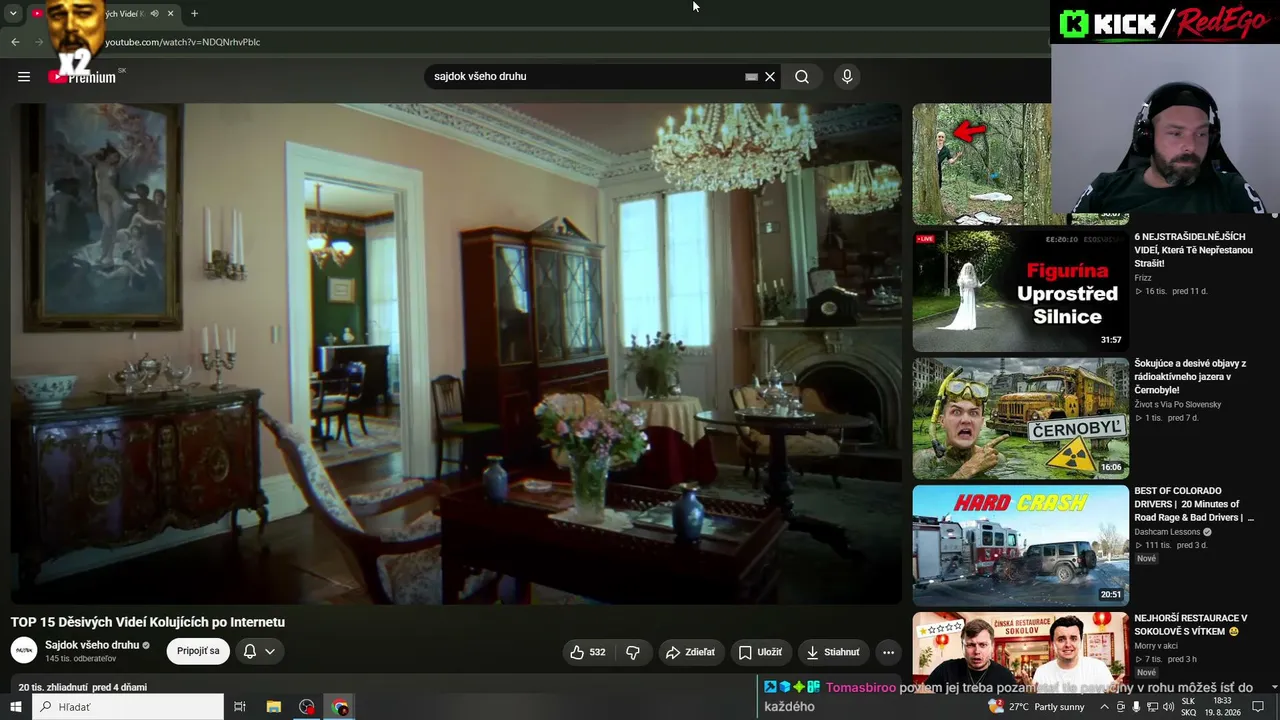Dislike the video with thumbs down
The height and width of the screenshot is (720, 1280).
click(633, 652)
